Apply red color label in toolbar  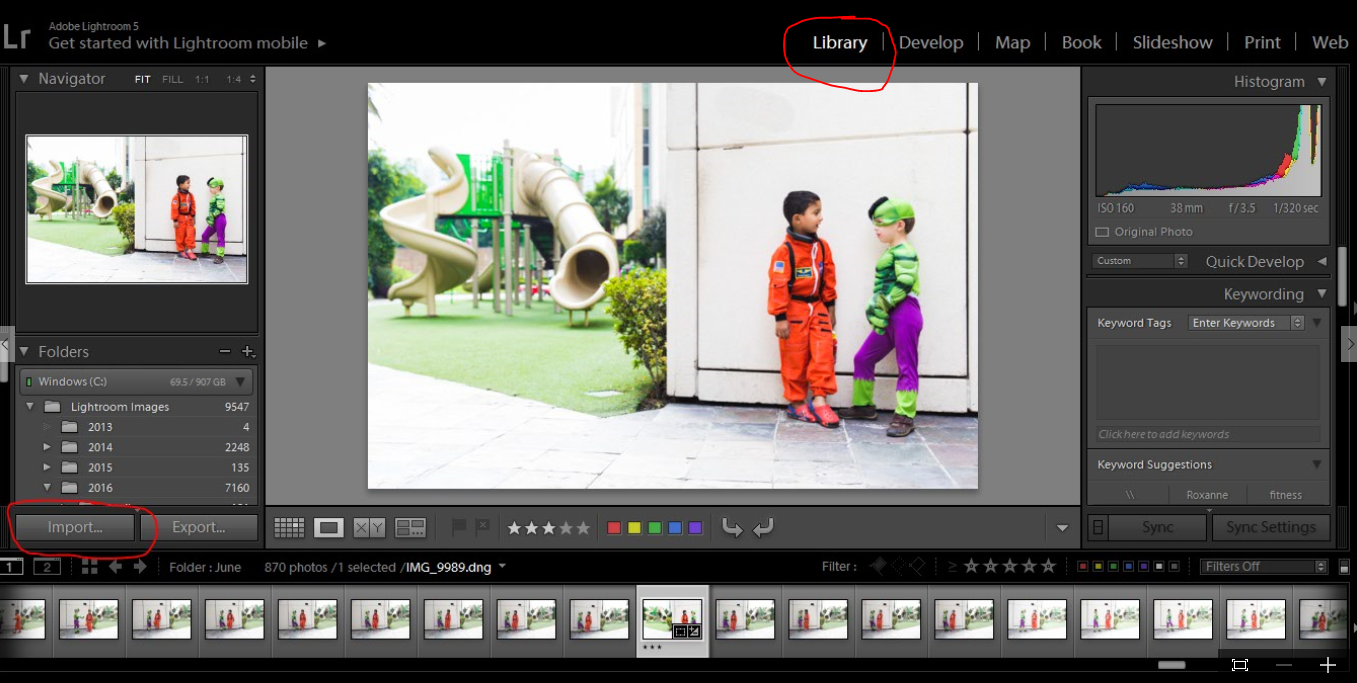(x=614, y=528)
